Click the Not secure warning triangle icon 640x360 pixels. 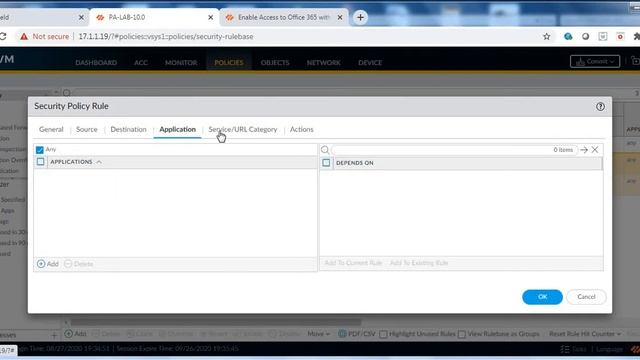24,36
